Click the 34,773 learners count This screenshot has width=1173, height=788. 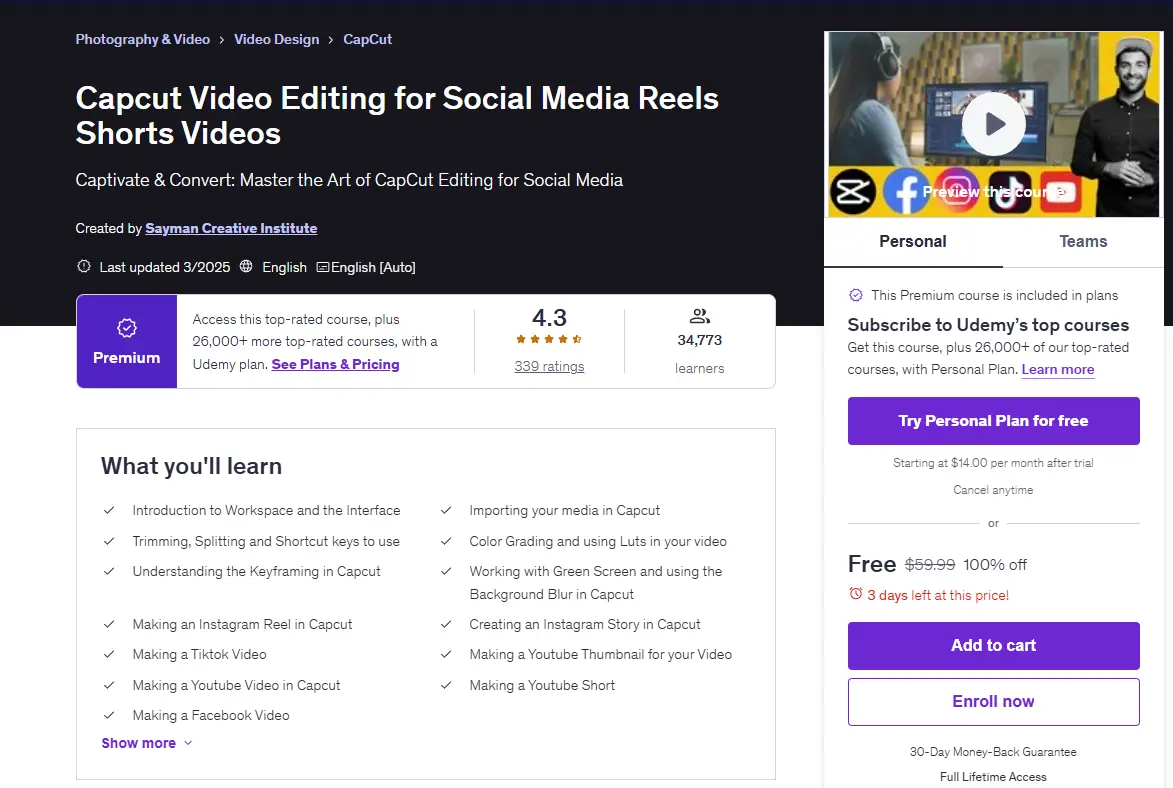tap(699, 340)
